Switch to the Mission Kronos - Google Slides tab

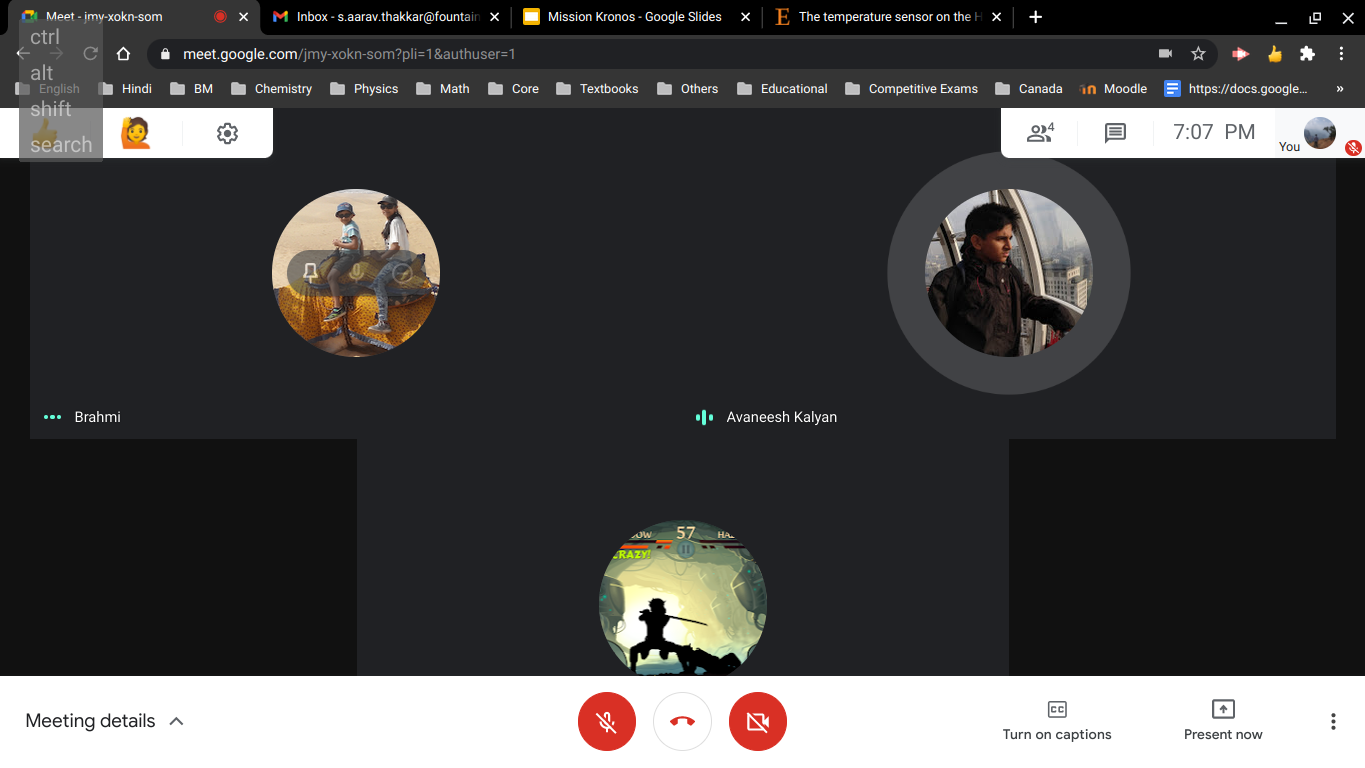click(636, 17)
